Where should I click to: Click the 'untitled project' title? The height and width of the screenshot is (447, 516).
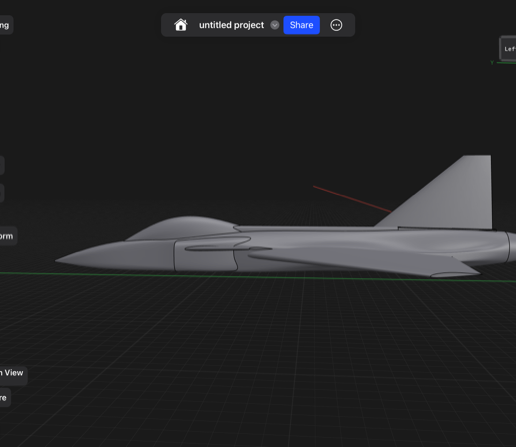point(231,25)
